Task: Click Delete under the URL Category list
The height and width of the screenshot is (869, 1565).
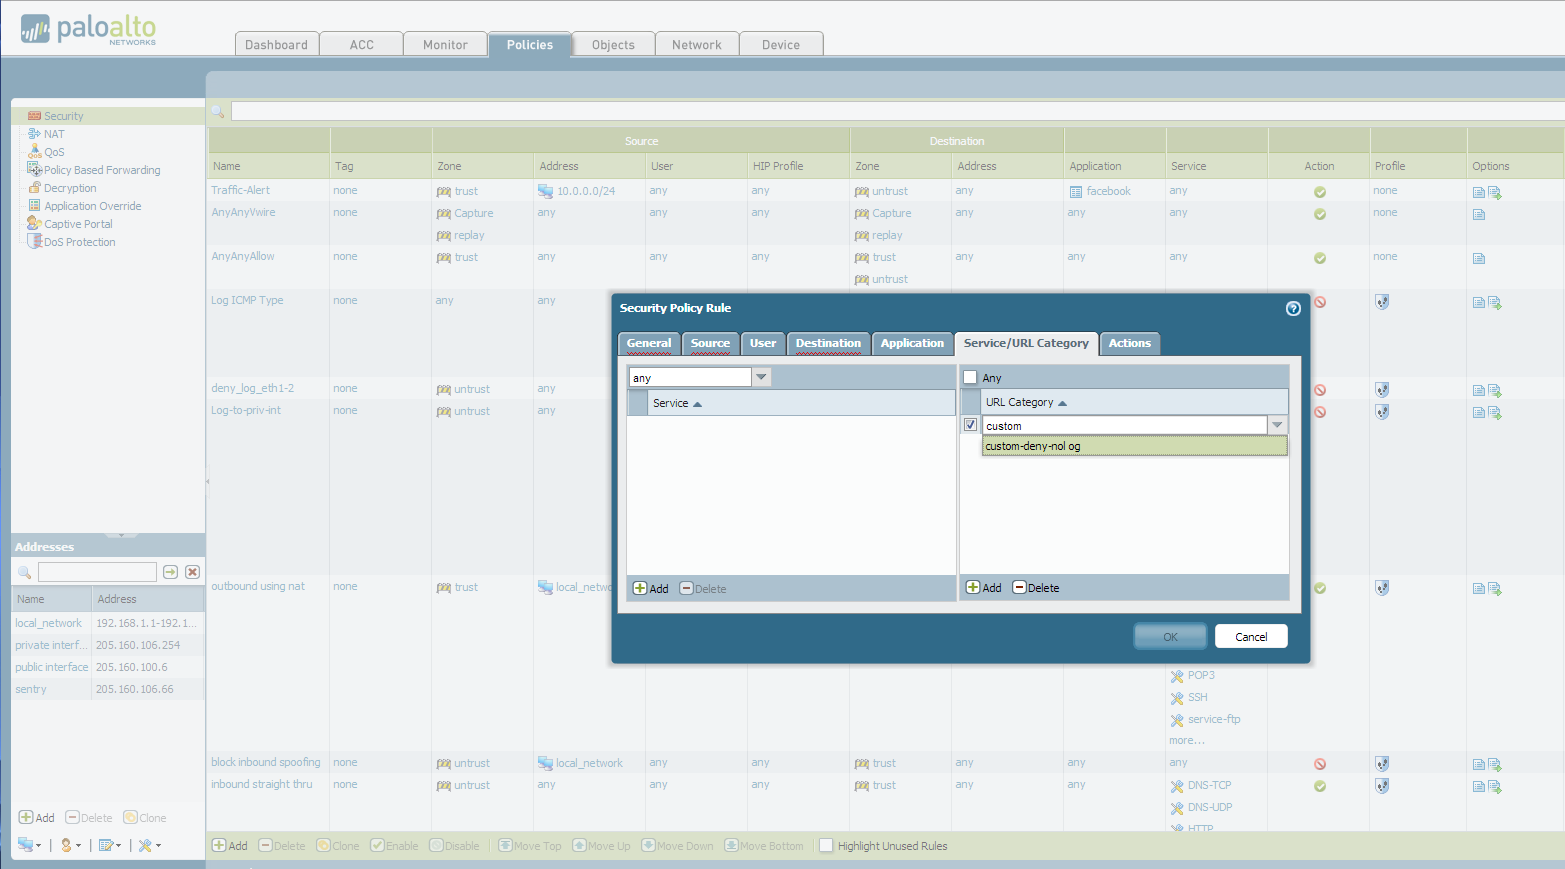Action: 1036,587
